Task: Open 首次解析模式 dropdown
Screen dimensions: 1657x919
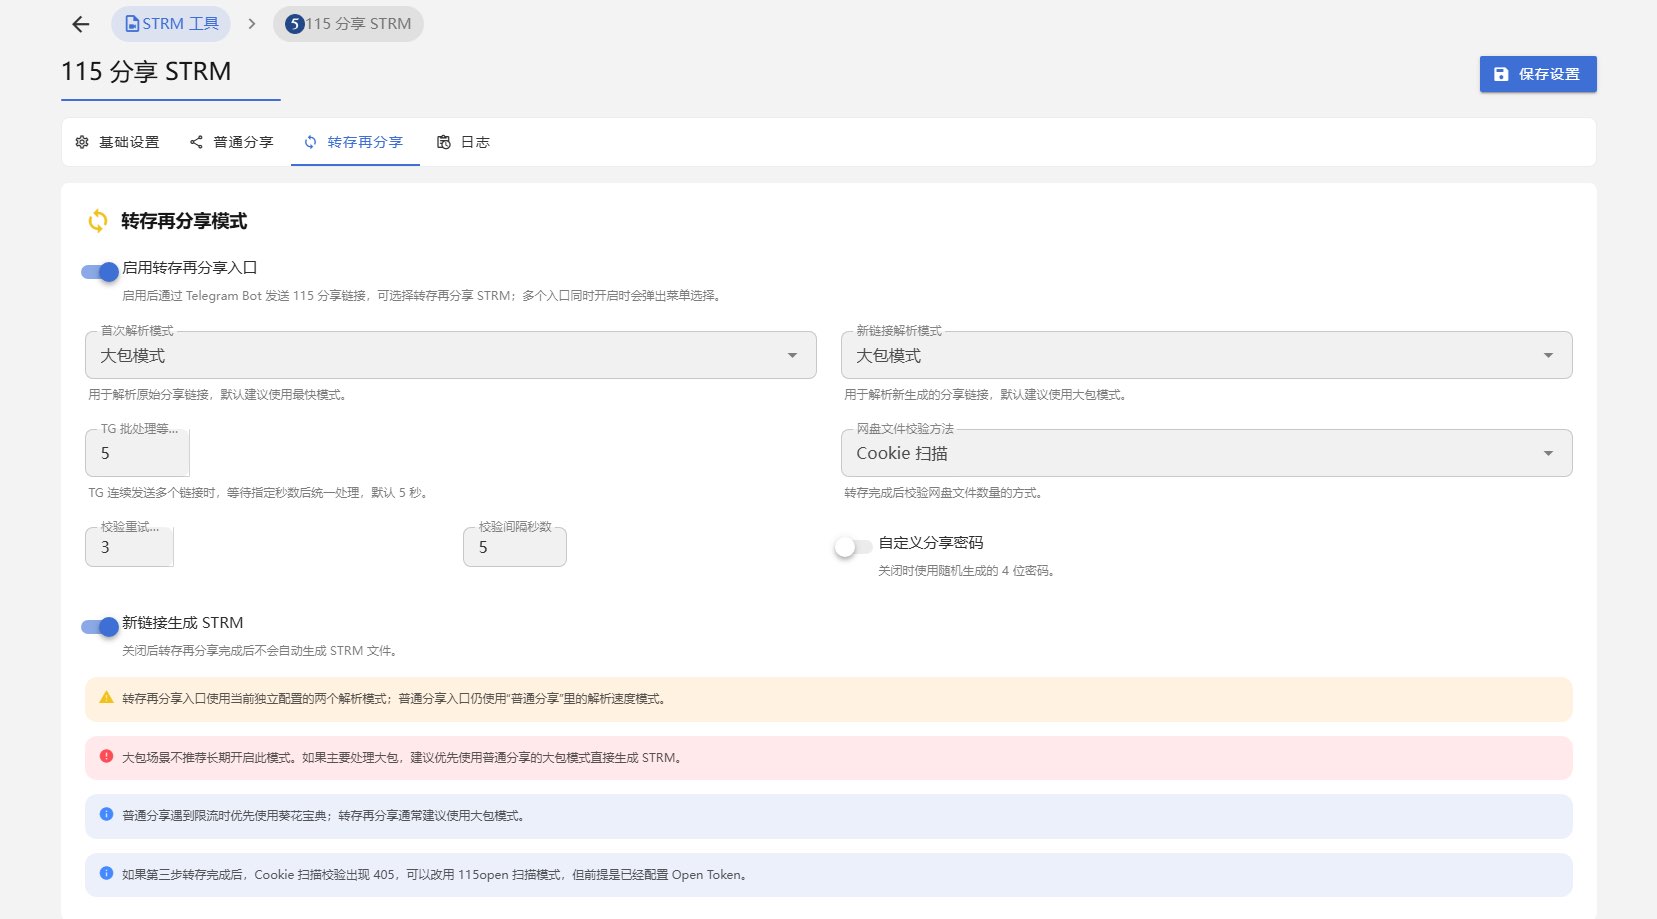Action: click(451, 355)
